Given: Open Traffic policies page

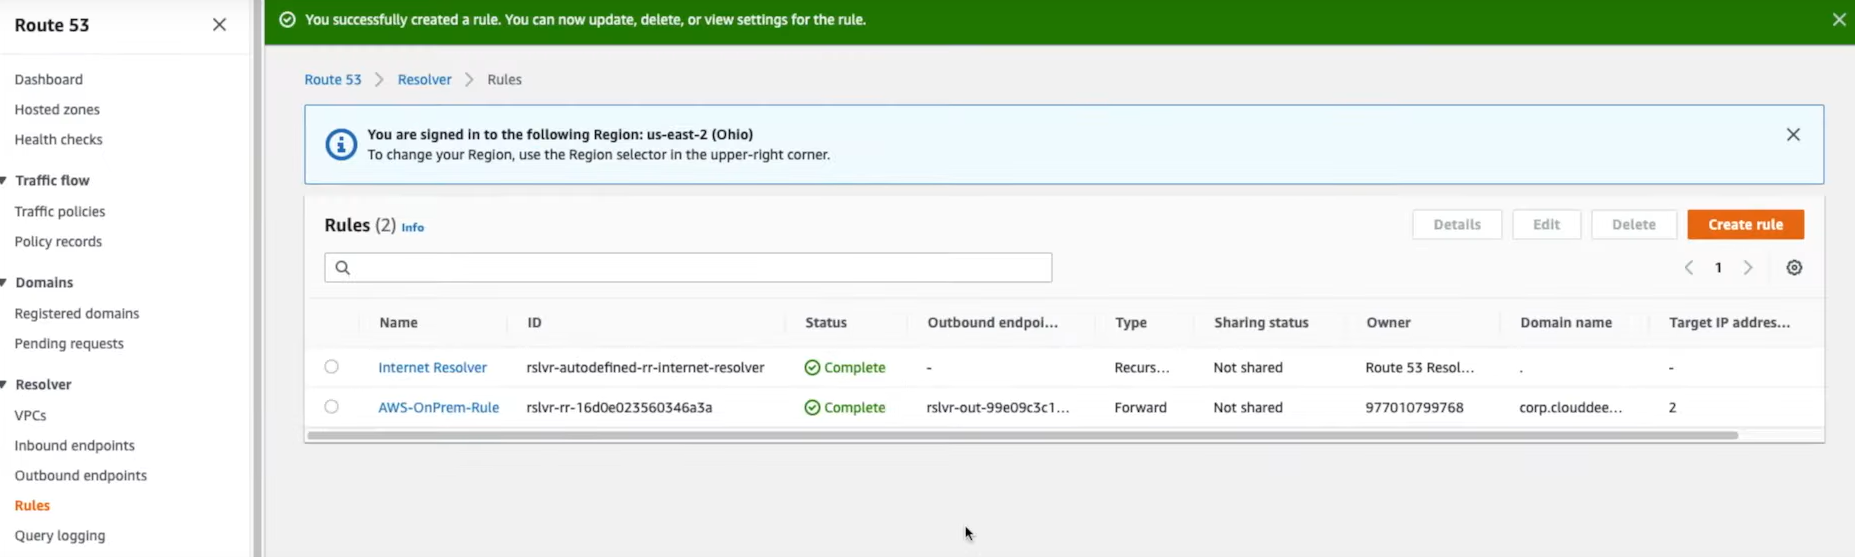Looking at the screenshot, I should pos(60,211).
